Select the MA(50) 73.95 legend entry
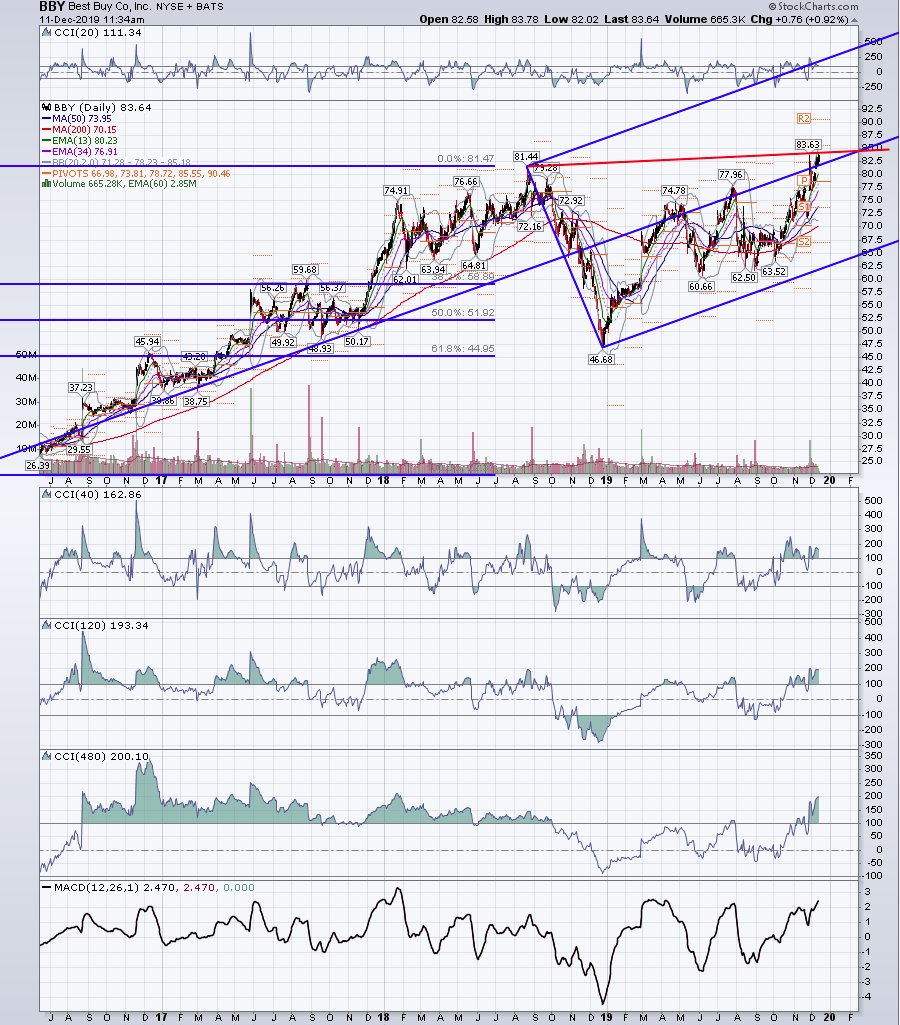The height and width of the screenshot is (1025, 900). click(x=76, y=118)
